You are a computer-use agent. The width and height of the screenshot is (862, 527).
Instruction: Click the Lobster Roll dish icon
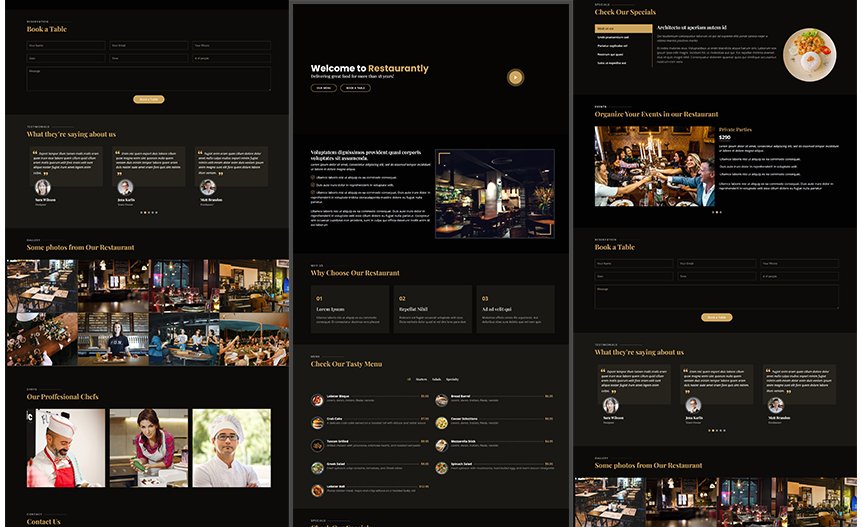[x=317, y=490]
